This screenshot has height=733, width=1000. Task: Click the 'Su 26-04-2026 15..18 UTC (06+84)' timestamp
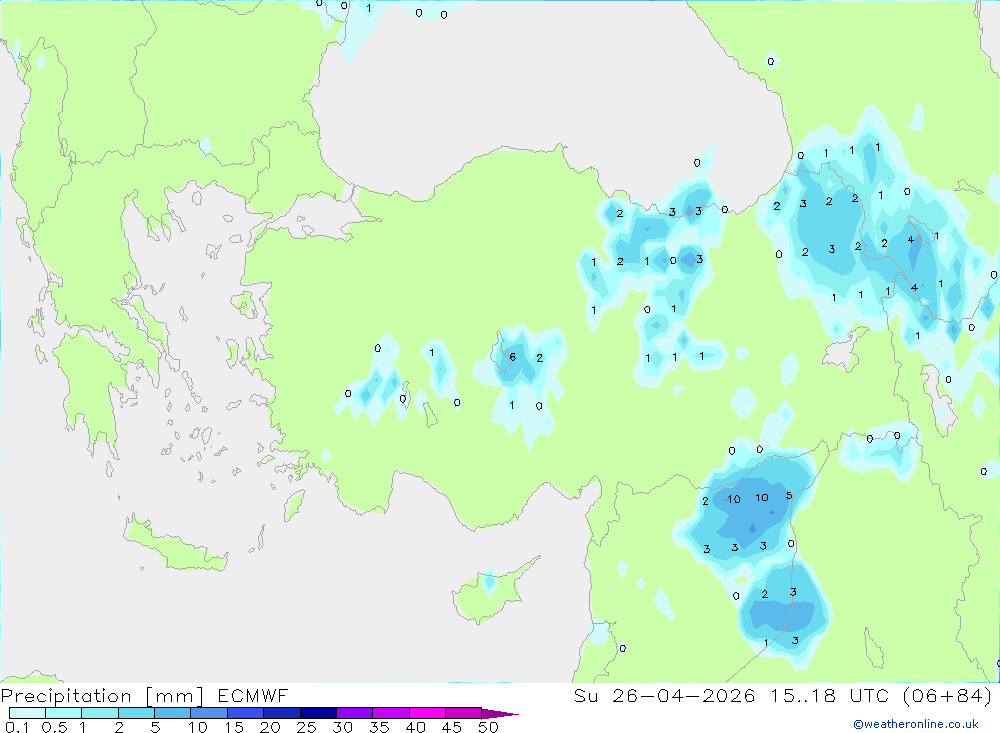pyautogui.click(x=783, y=695)
